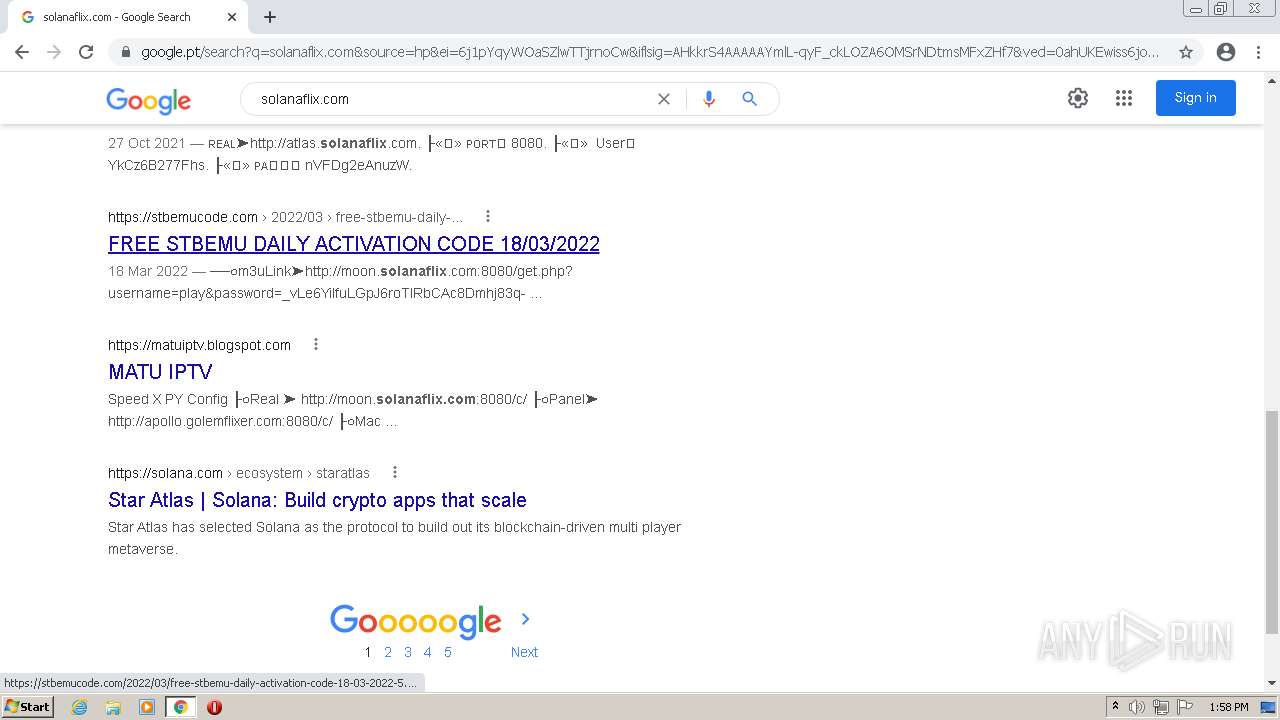Click the vertical page scrollbar thumb
Screen dimensions: 1280x720
click(x=1272, y=522)
